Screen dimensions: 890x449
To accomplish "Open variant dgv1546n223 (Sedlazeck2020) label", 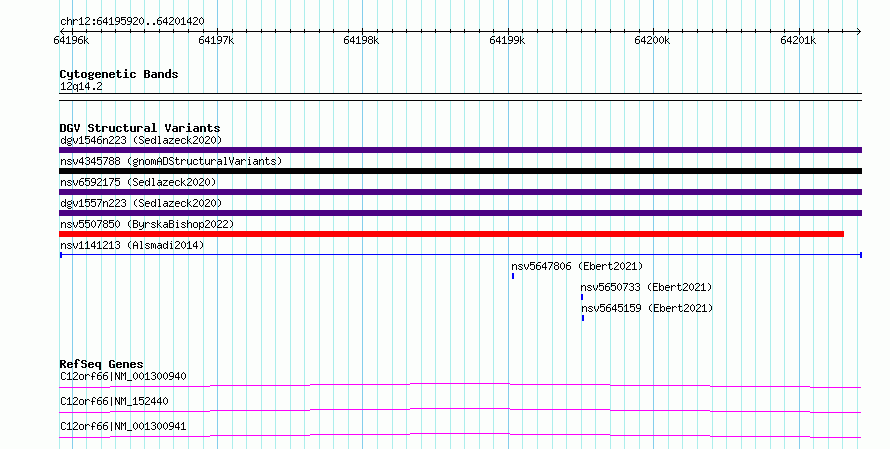I will (x=141, y=140).
